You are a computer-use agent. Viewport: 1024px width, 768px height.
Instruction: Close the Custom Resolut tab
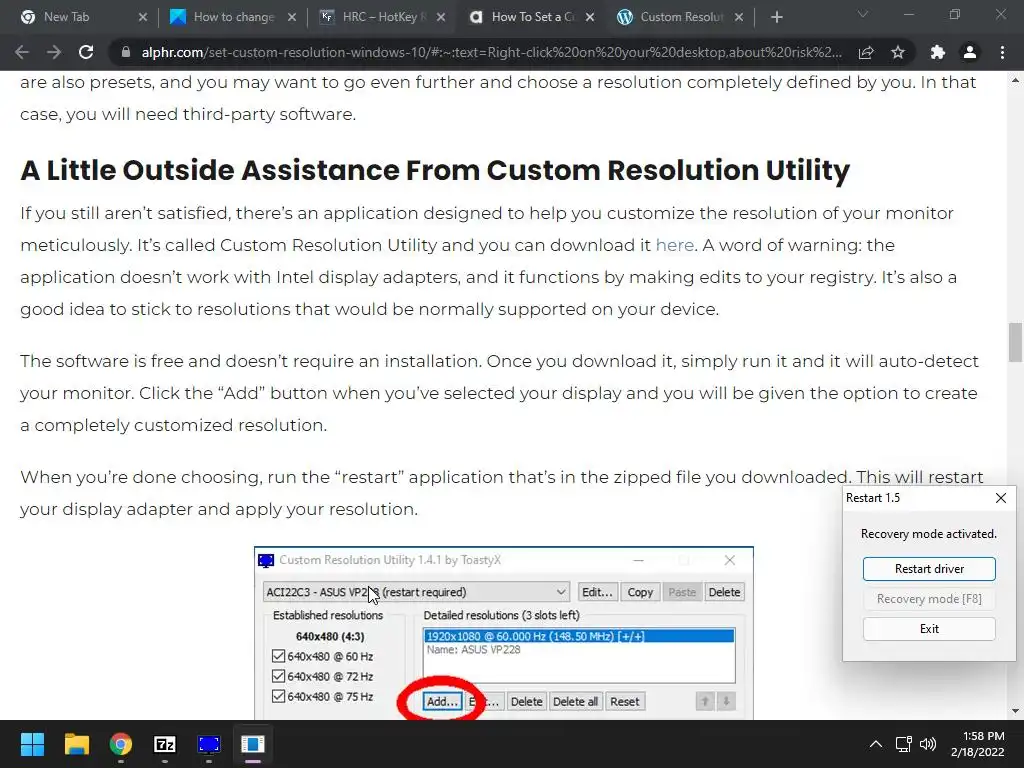739,17
